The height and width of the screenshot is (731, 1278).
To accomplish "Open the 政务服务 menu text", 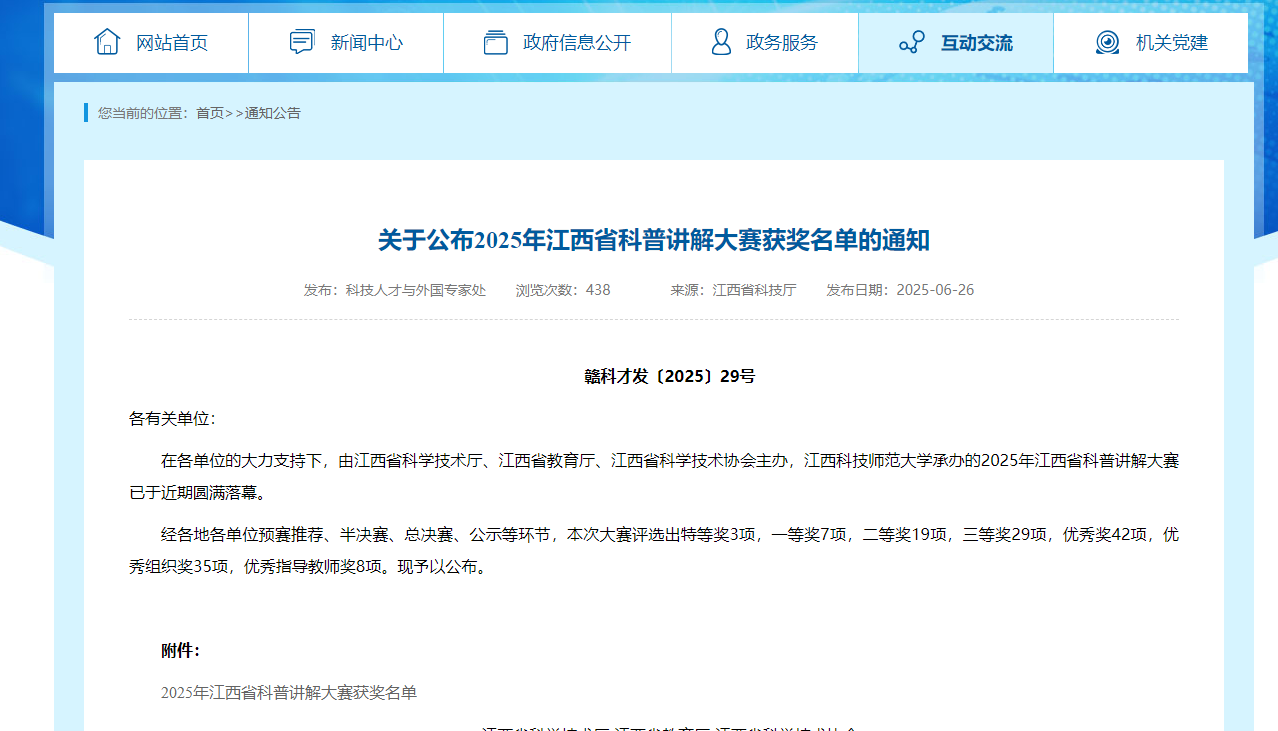I will click(781, 43).
